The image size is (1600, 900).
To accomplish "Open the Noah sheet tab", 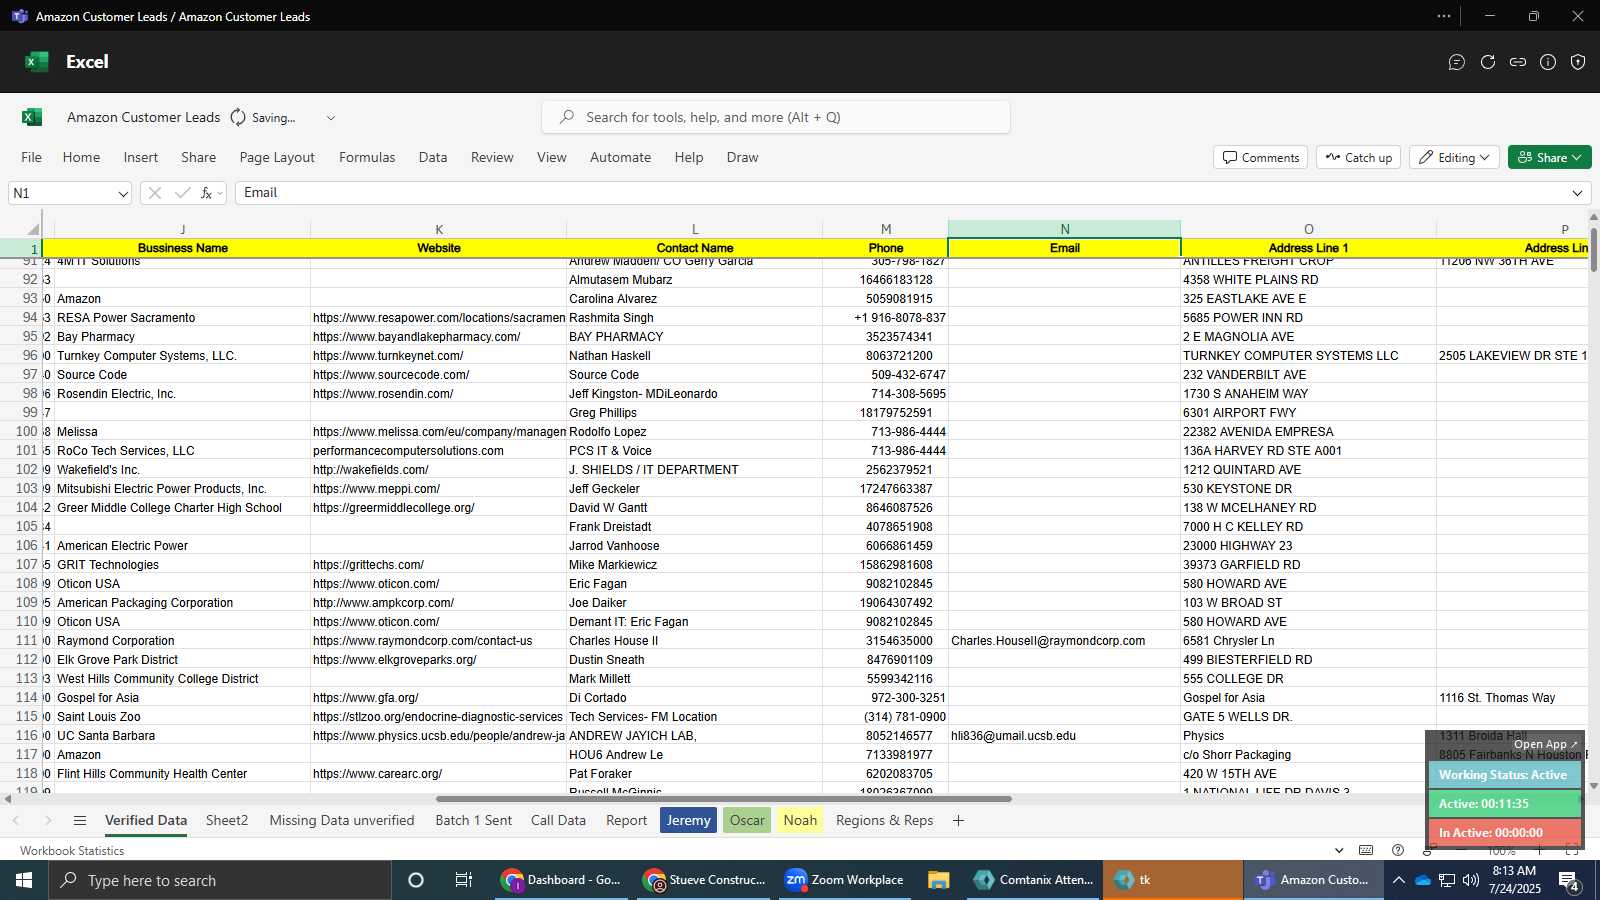I will [800, 820].
